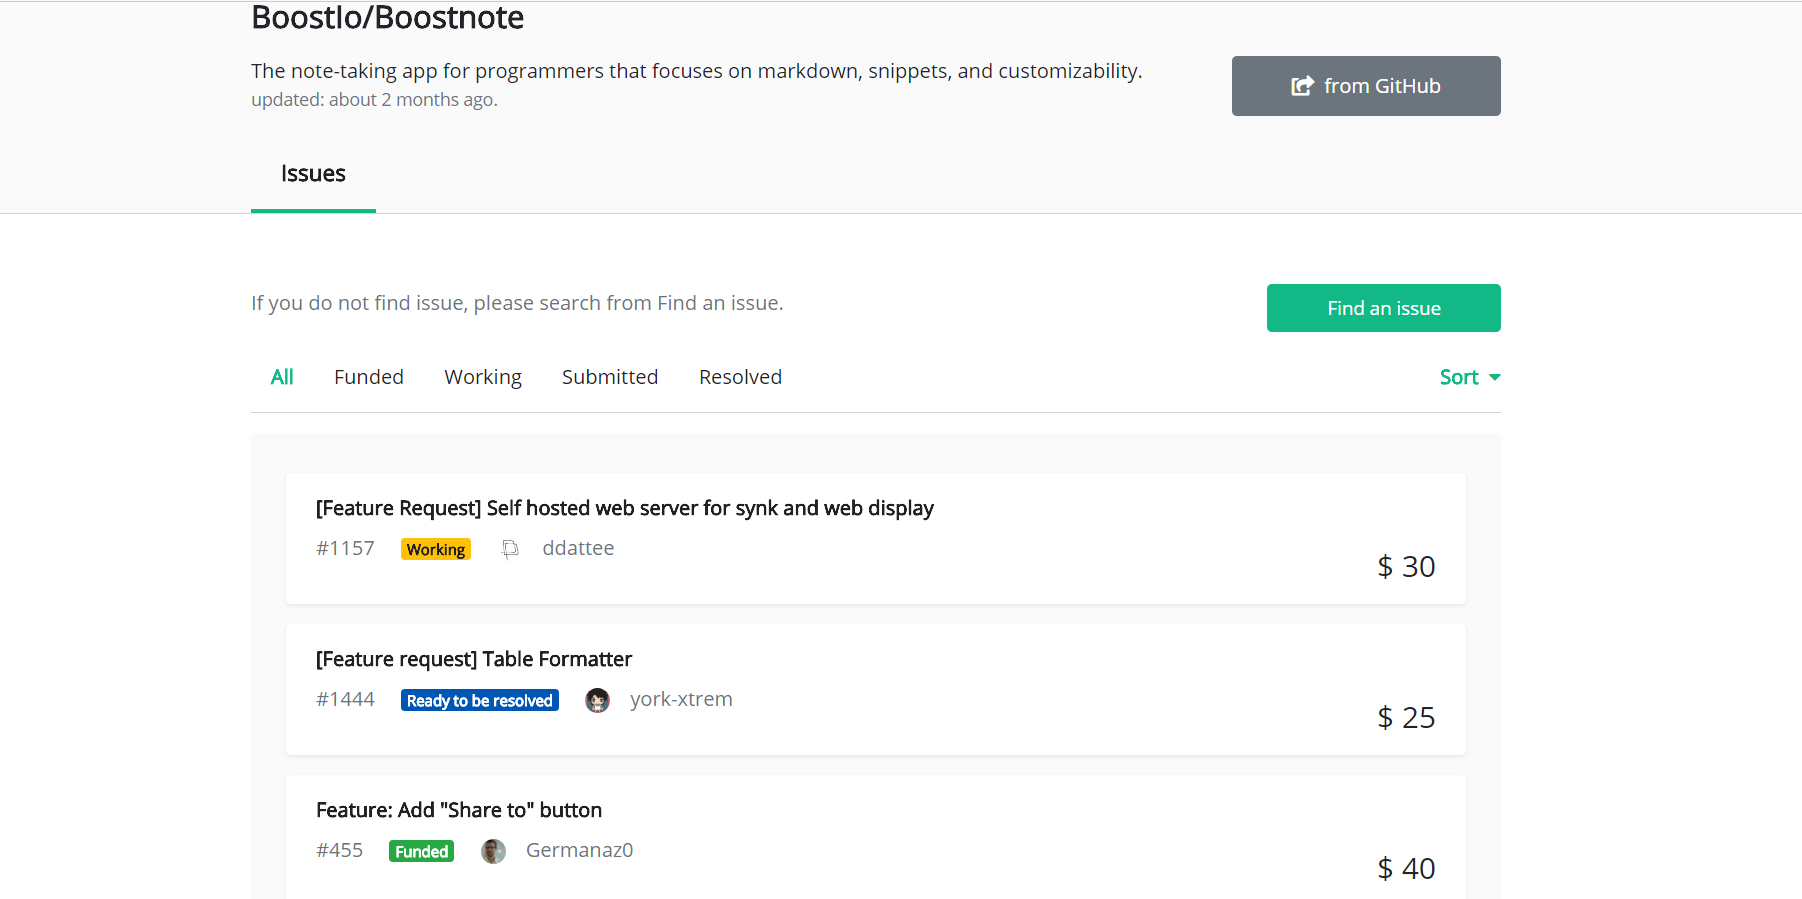Click the note-taking app description text
The image size is (1802, 899).
coord(697,71)
